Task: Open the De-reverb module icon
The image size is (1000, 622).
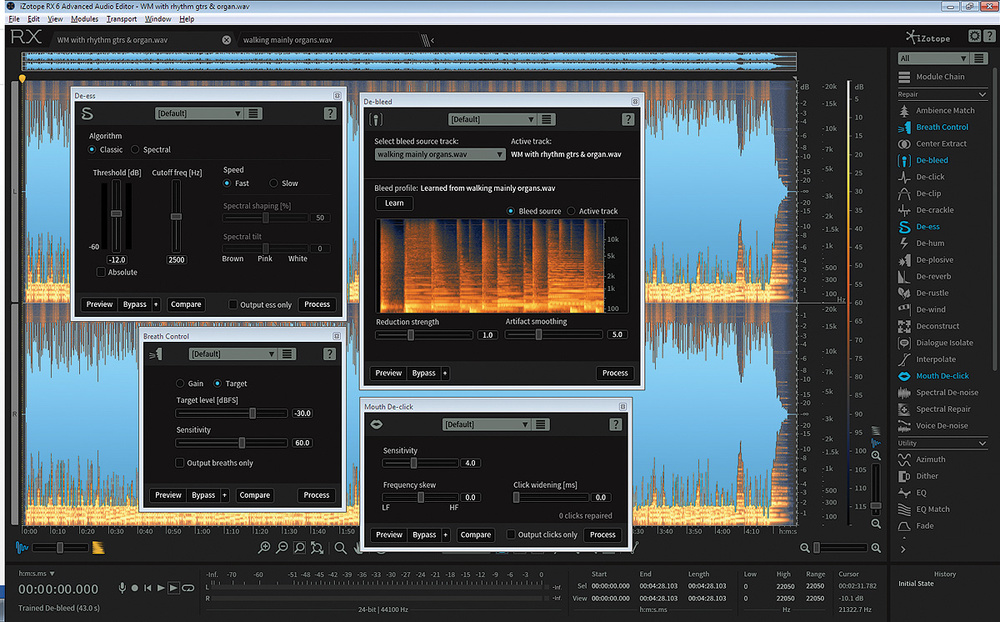Action: 904,276
